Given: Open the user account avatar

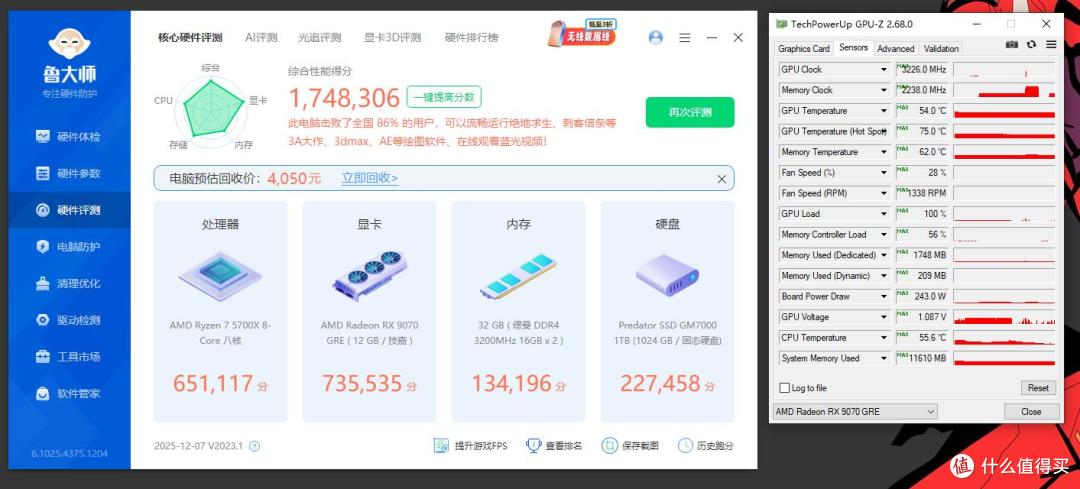Looking at the screenshot, I should 656,38.
